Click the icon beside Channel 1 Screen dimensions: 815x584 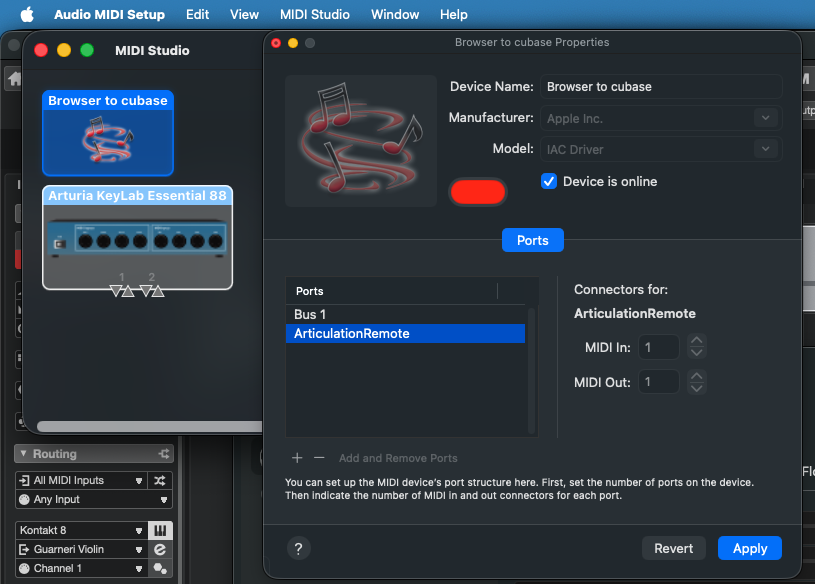click(160, 568)
